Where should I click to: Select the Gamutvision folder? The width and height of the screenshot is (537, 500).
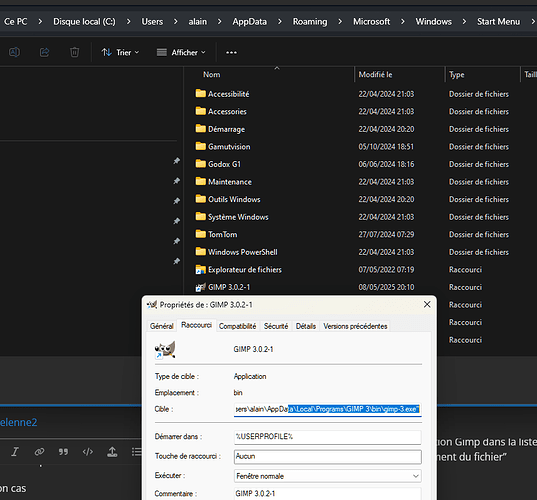(x=229, y=147)
